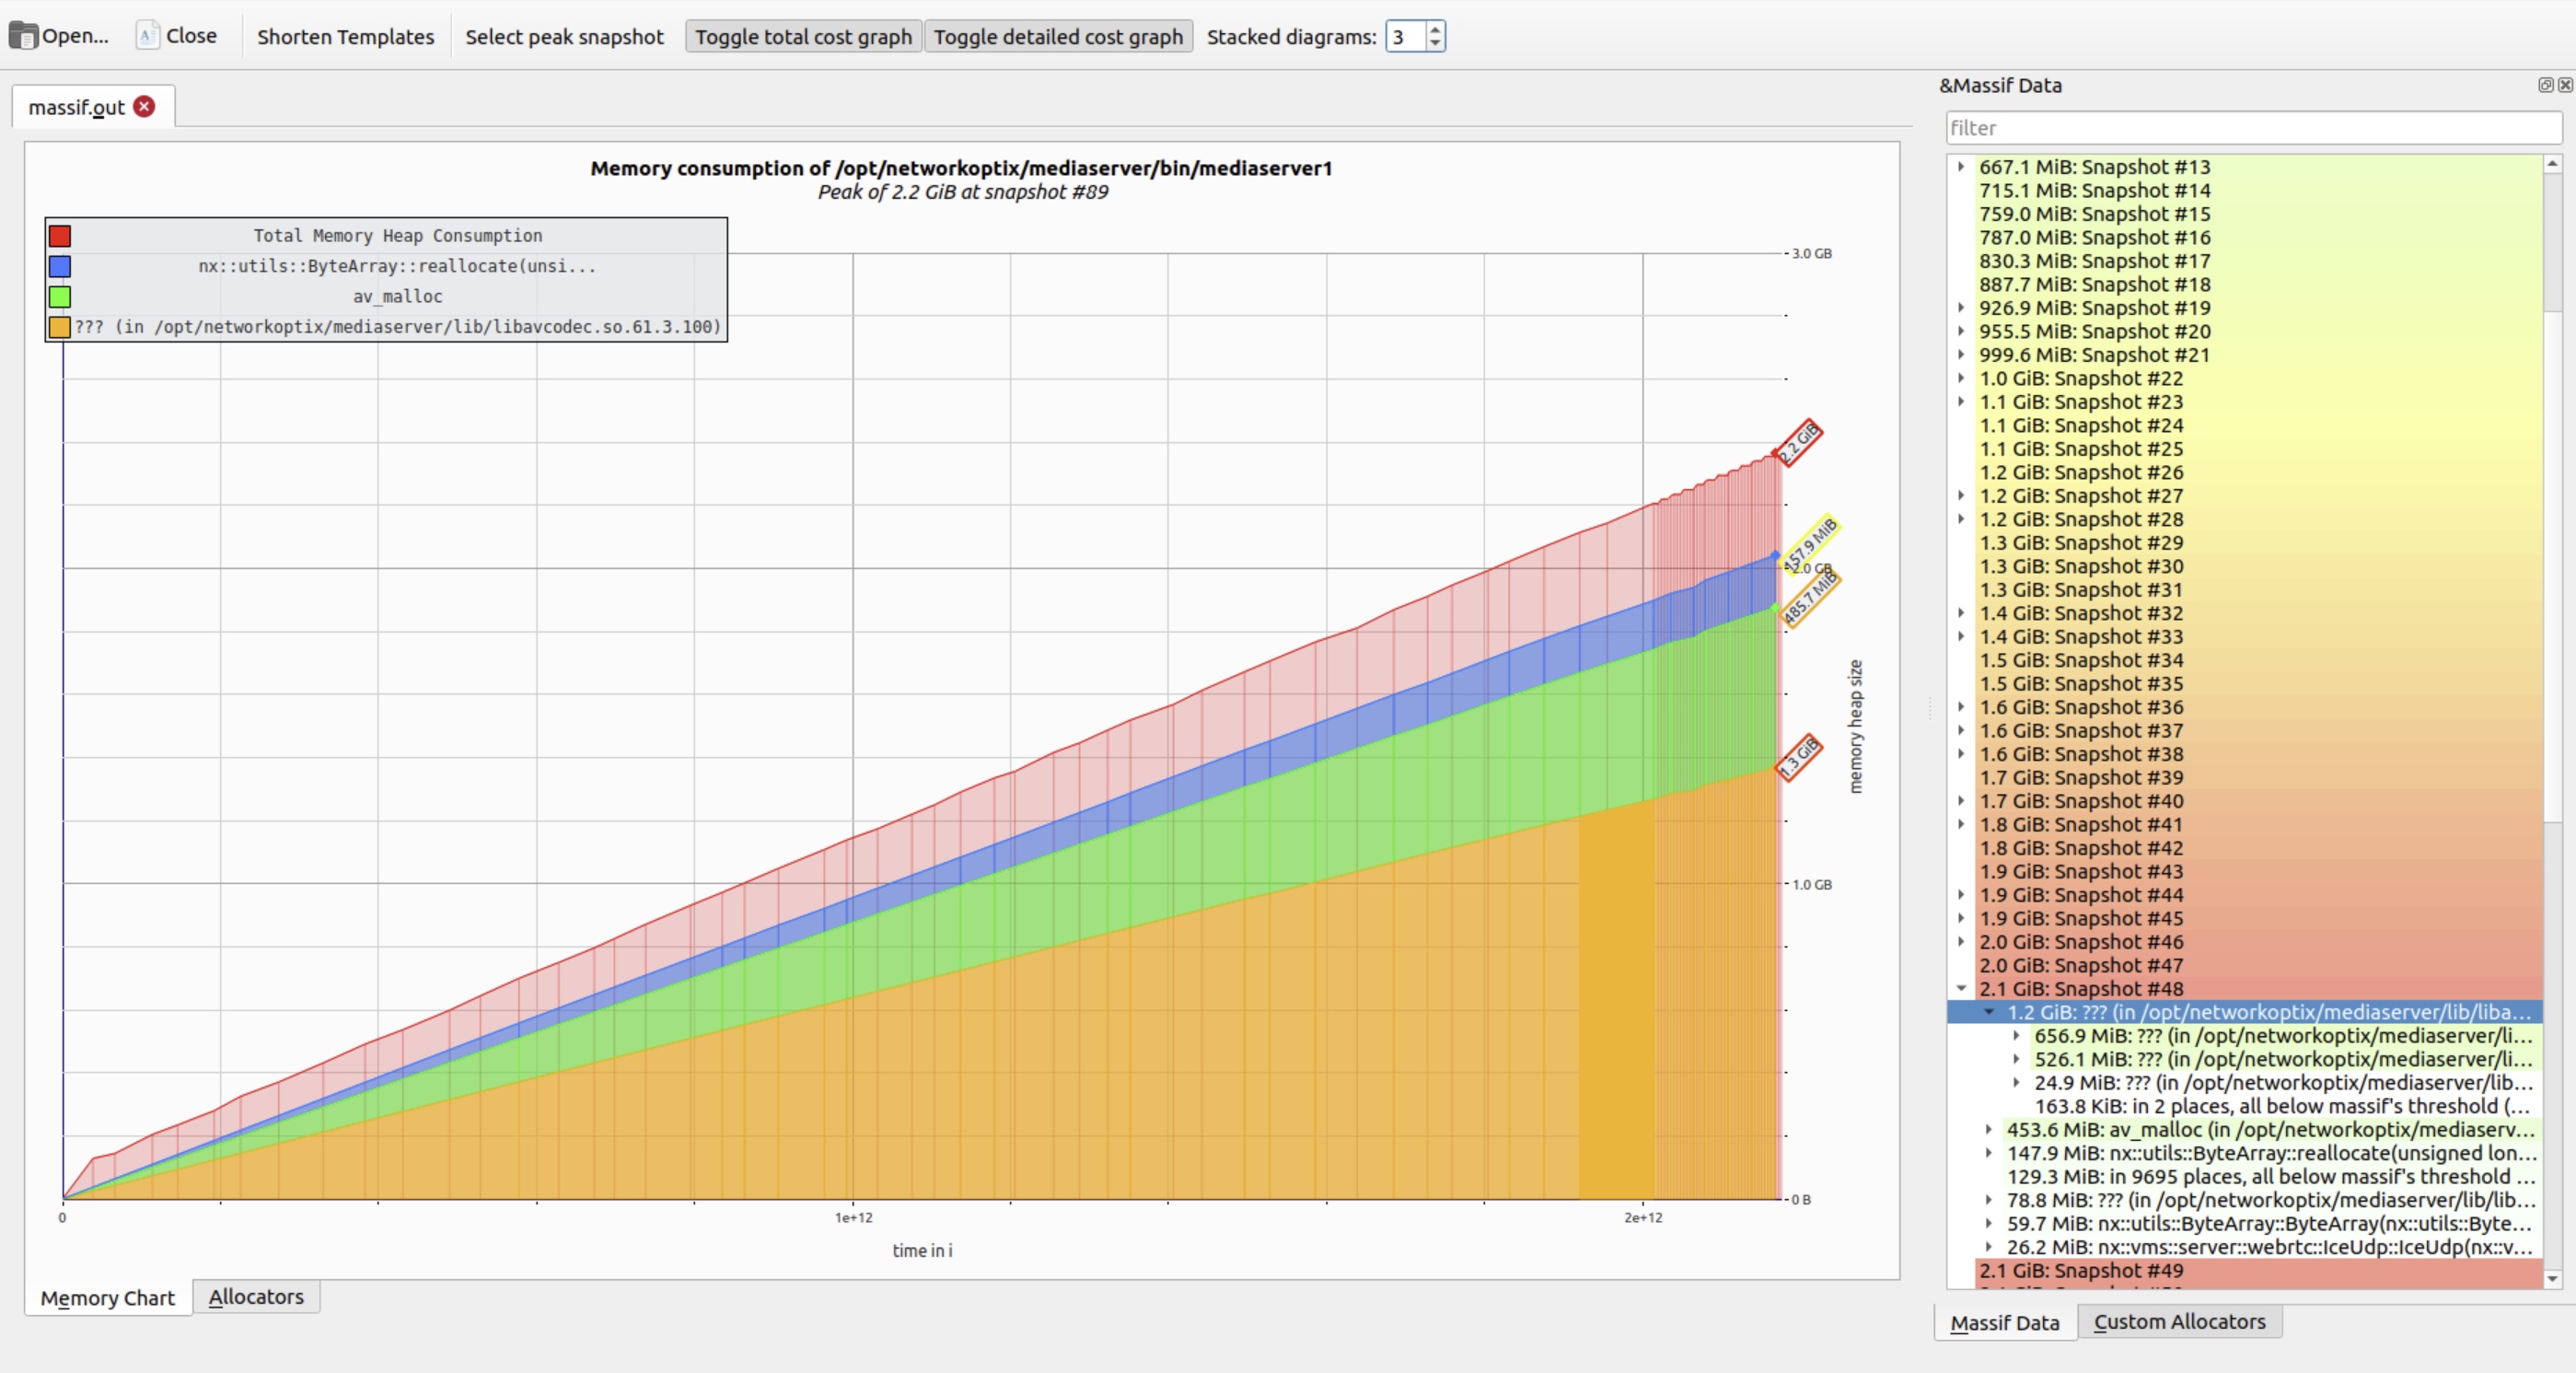Expand the 453.6 MiB av_malloc entry

pyautogui.click(x=1988, y=1129)
